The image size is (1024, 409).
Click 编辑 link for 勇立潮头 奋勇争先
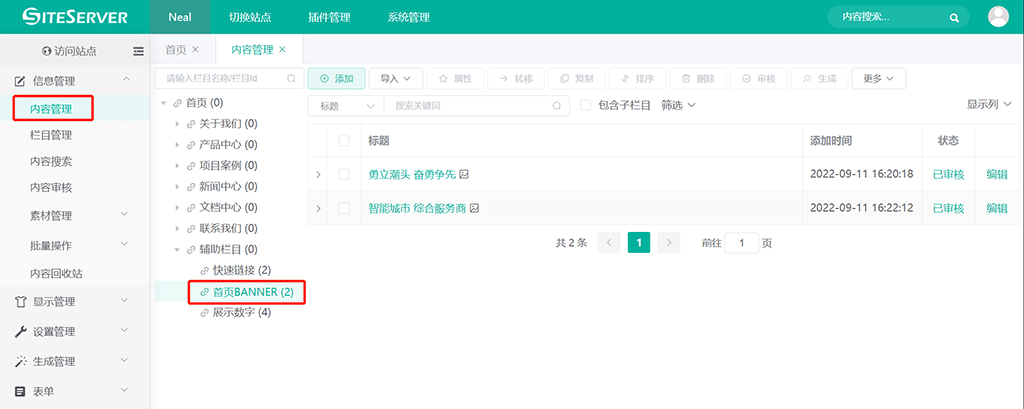coord(996,174)
